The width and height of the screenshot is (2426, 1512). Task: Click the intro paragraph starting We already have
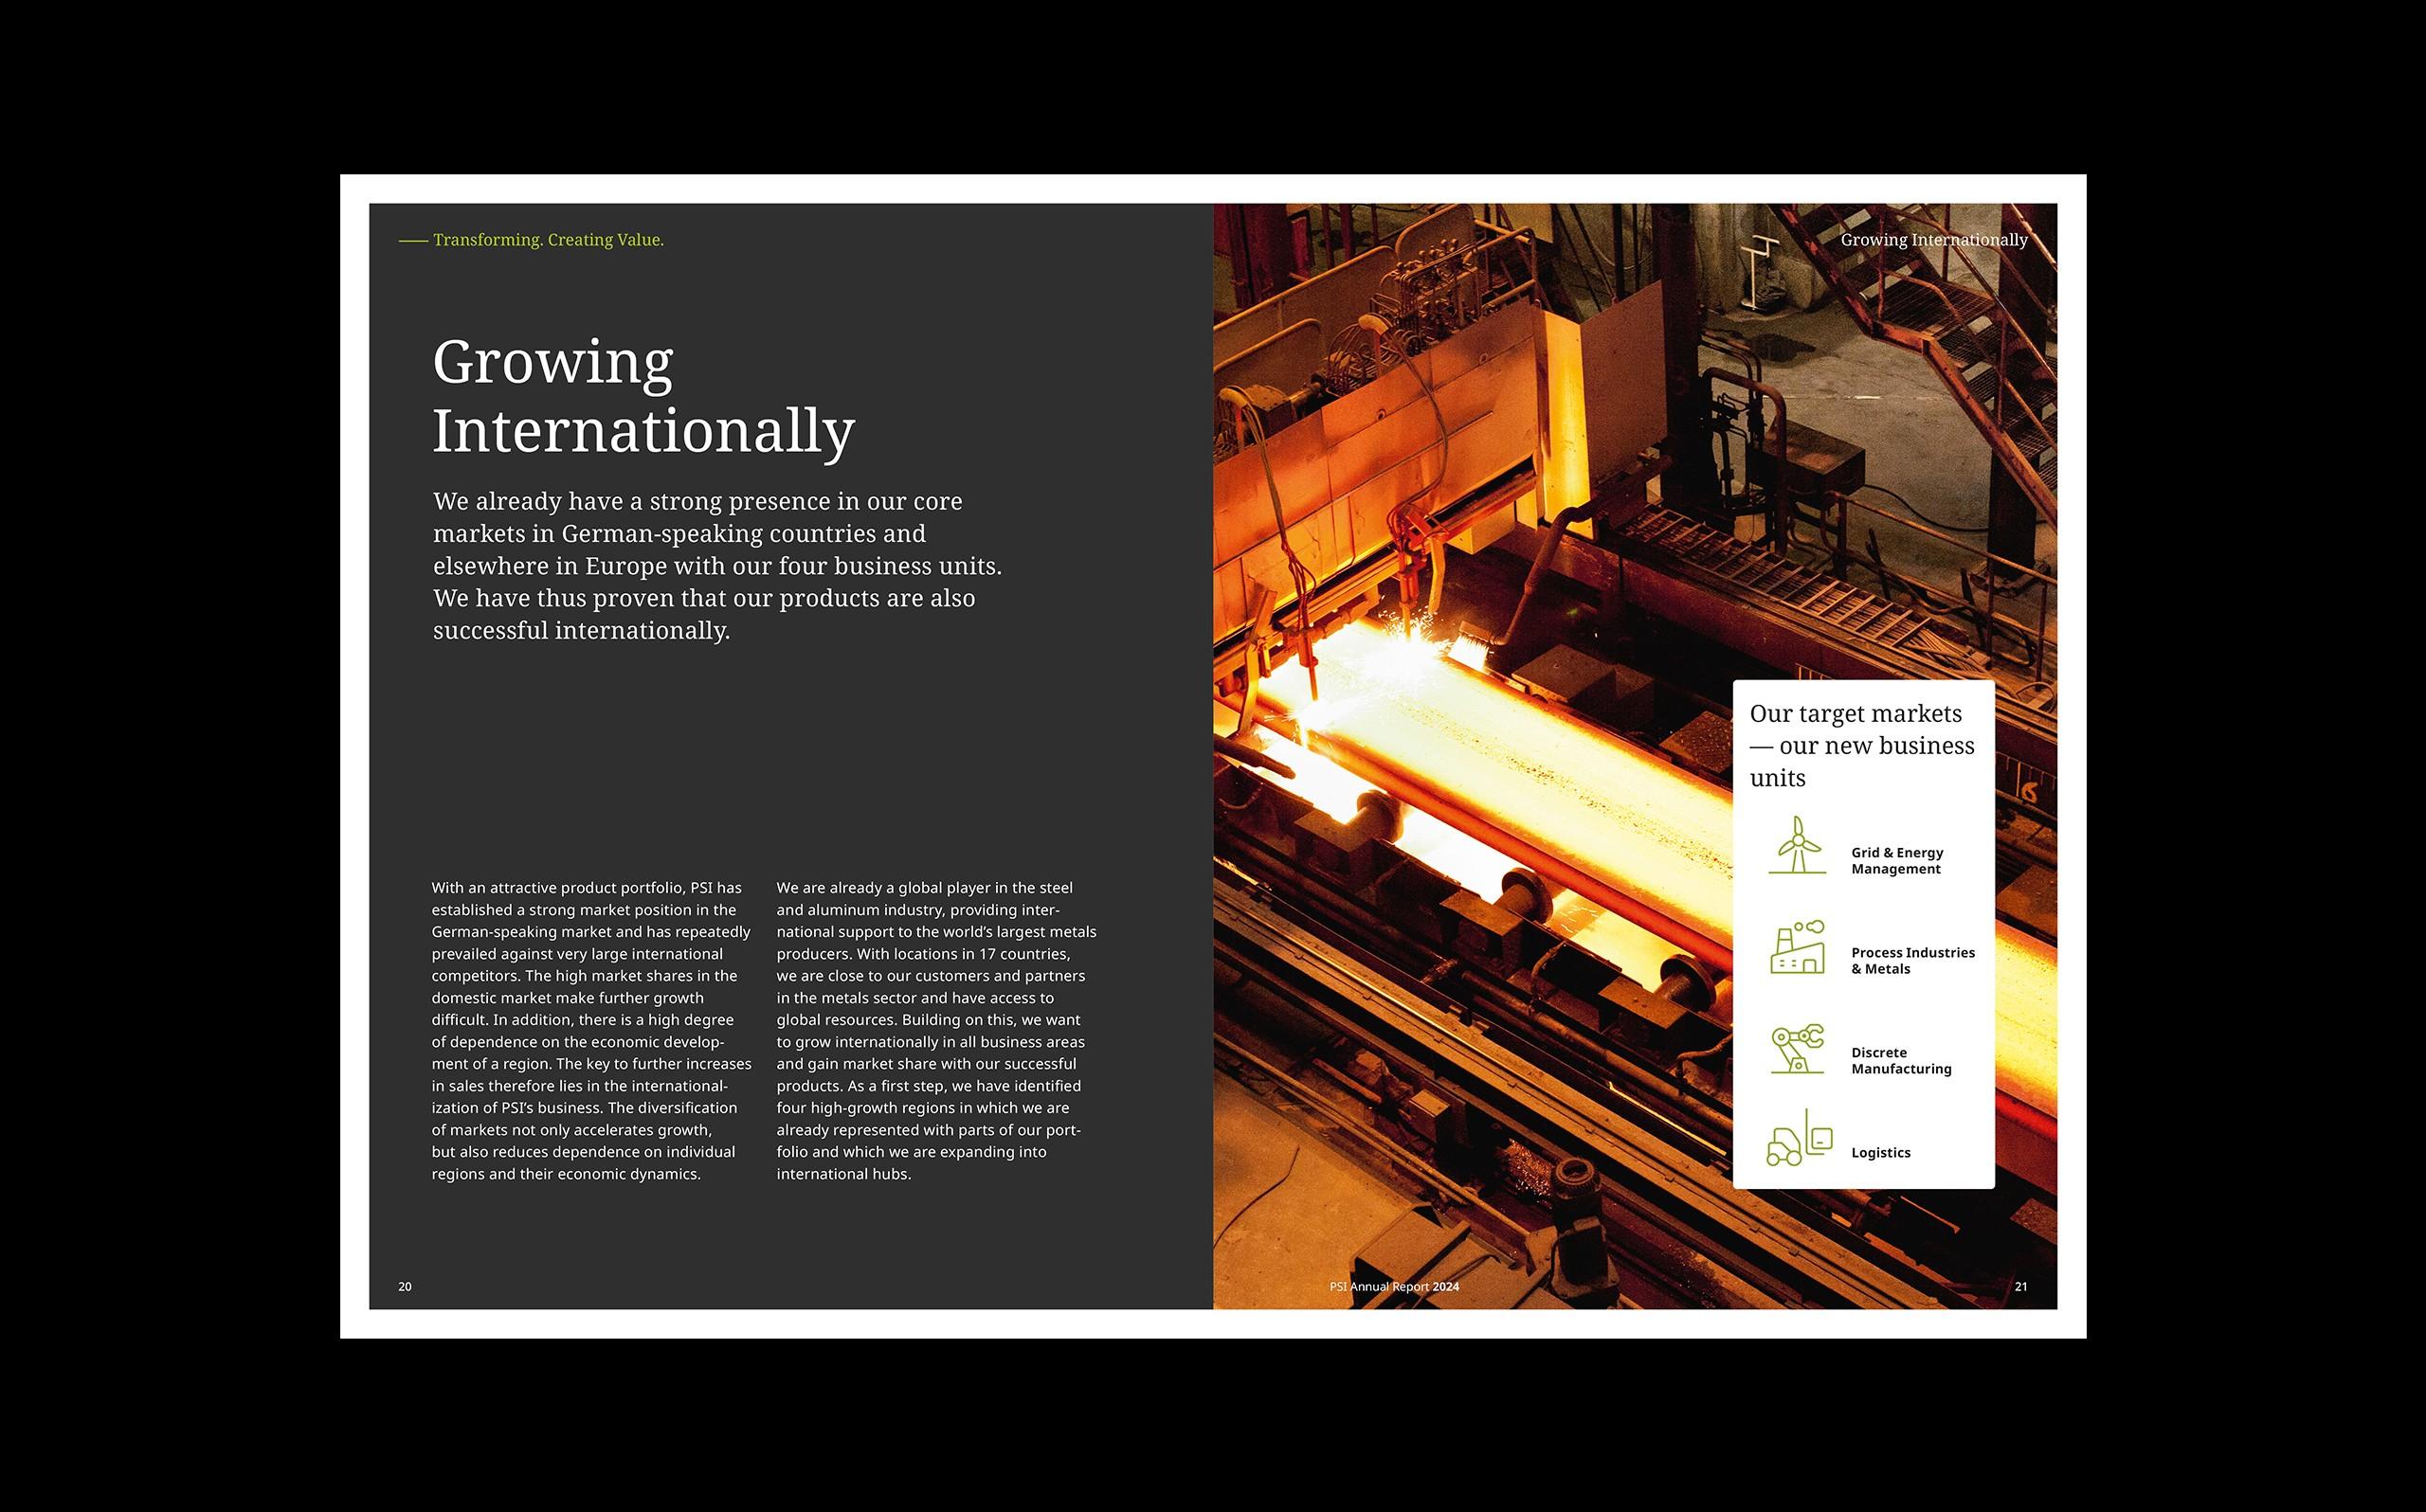pos(716,566)
